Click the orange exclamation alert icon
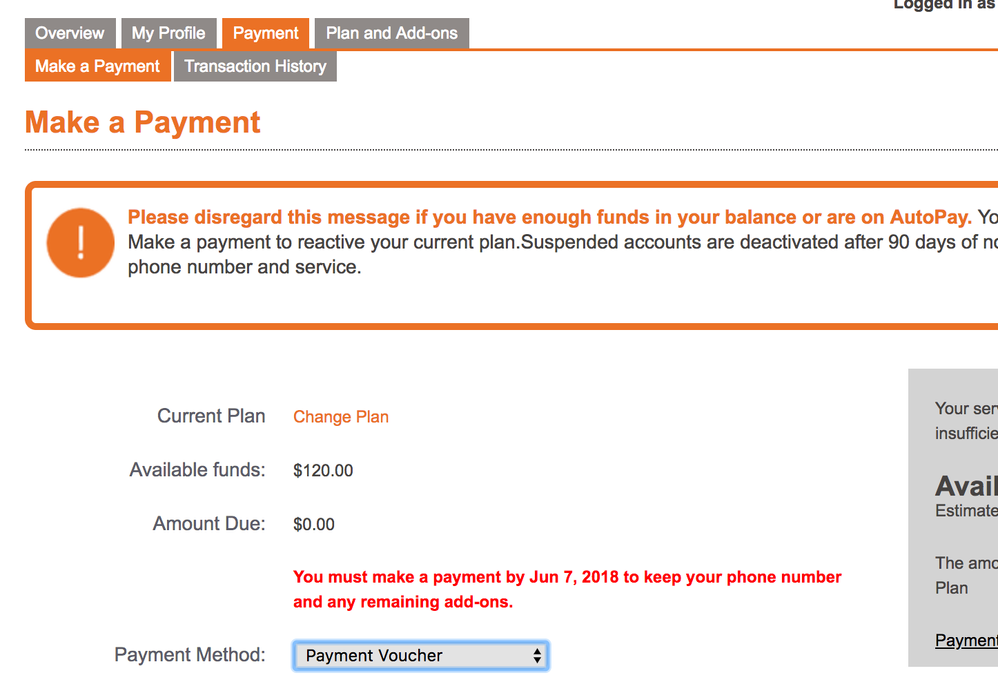This screenshot has height=689, width=998. (x=80, y=243)
